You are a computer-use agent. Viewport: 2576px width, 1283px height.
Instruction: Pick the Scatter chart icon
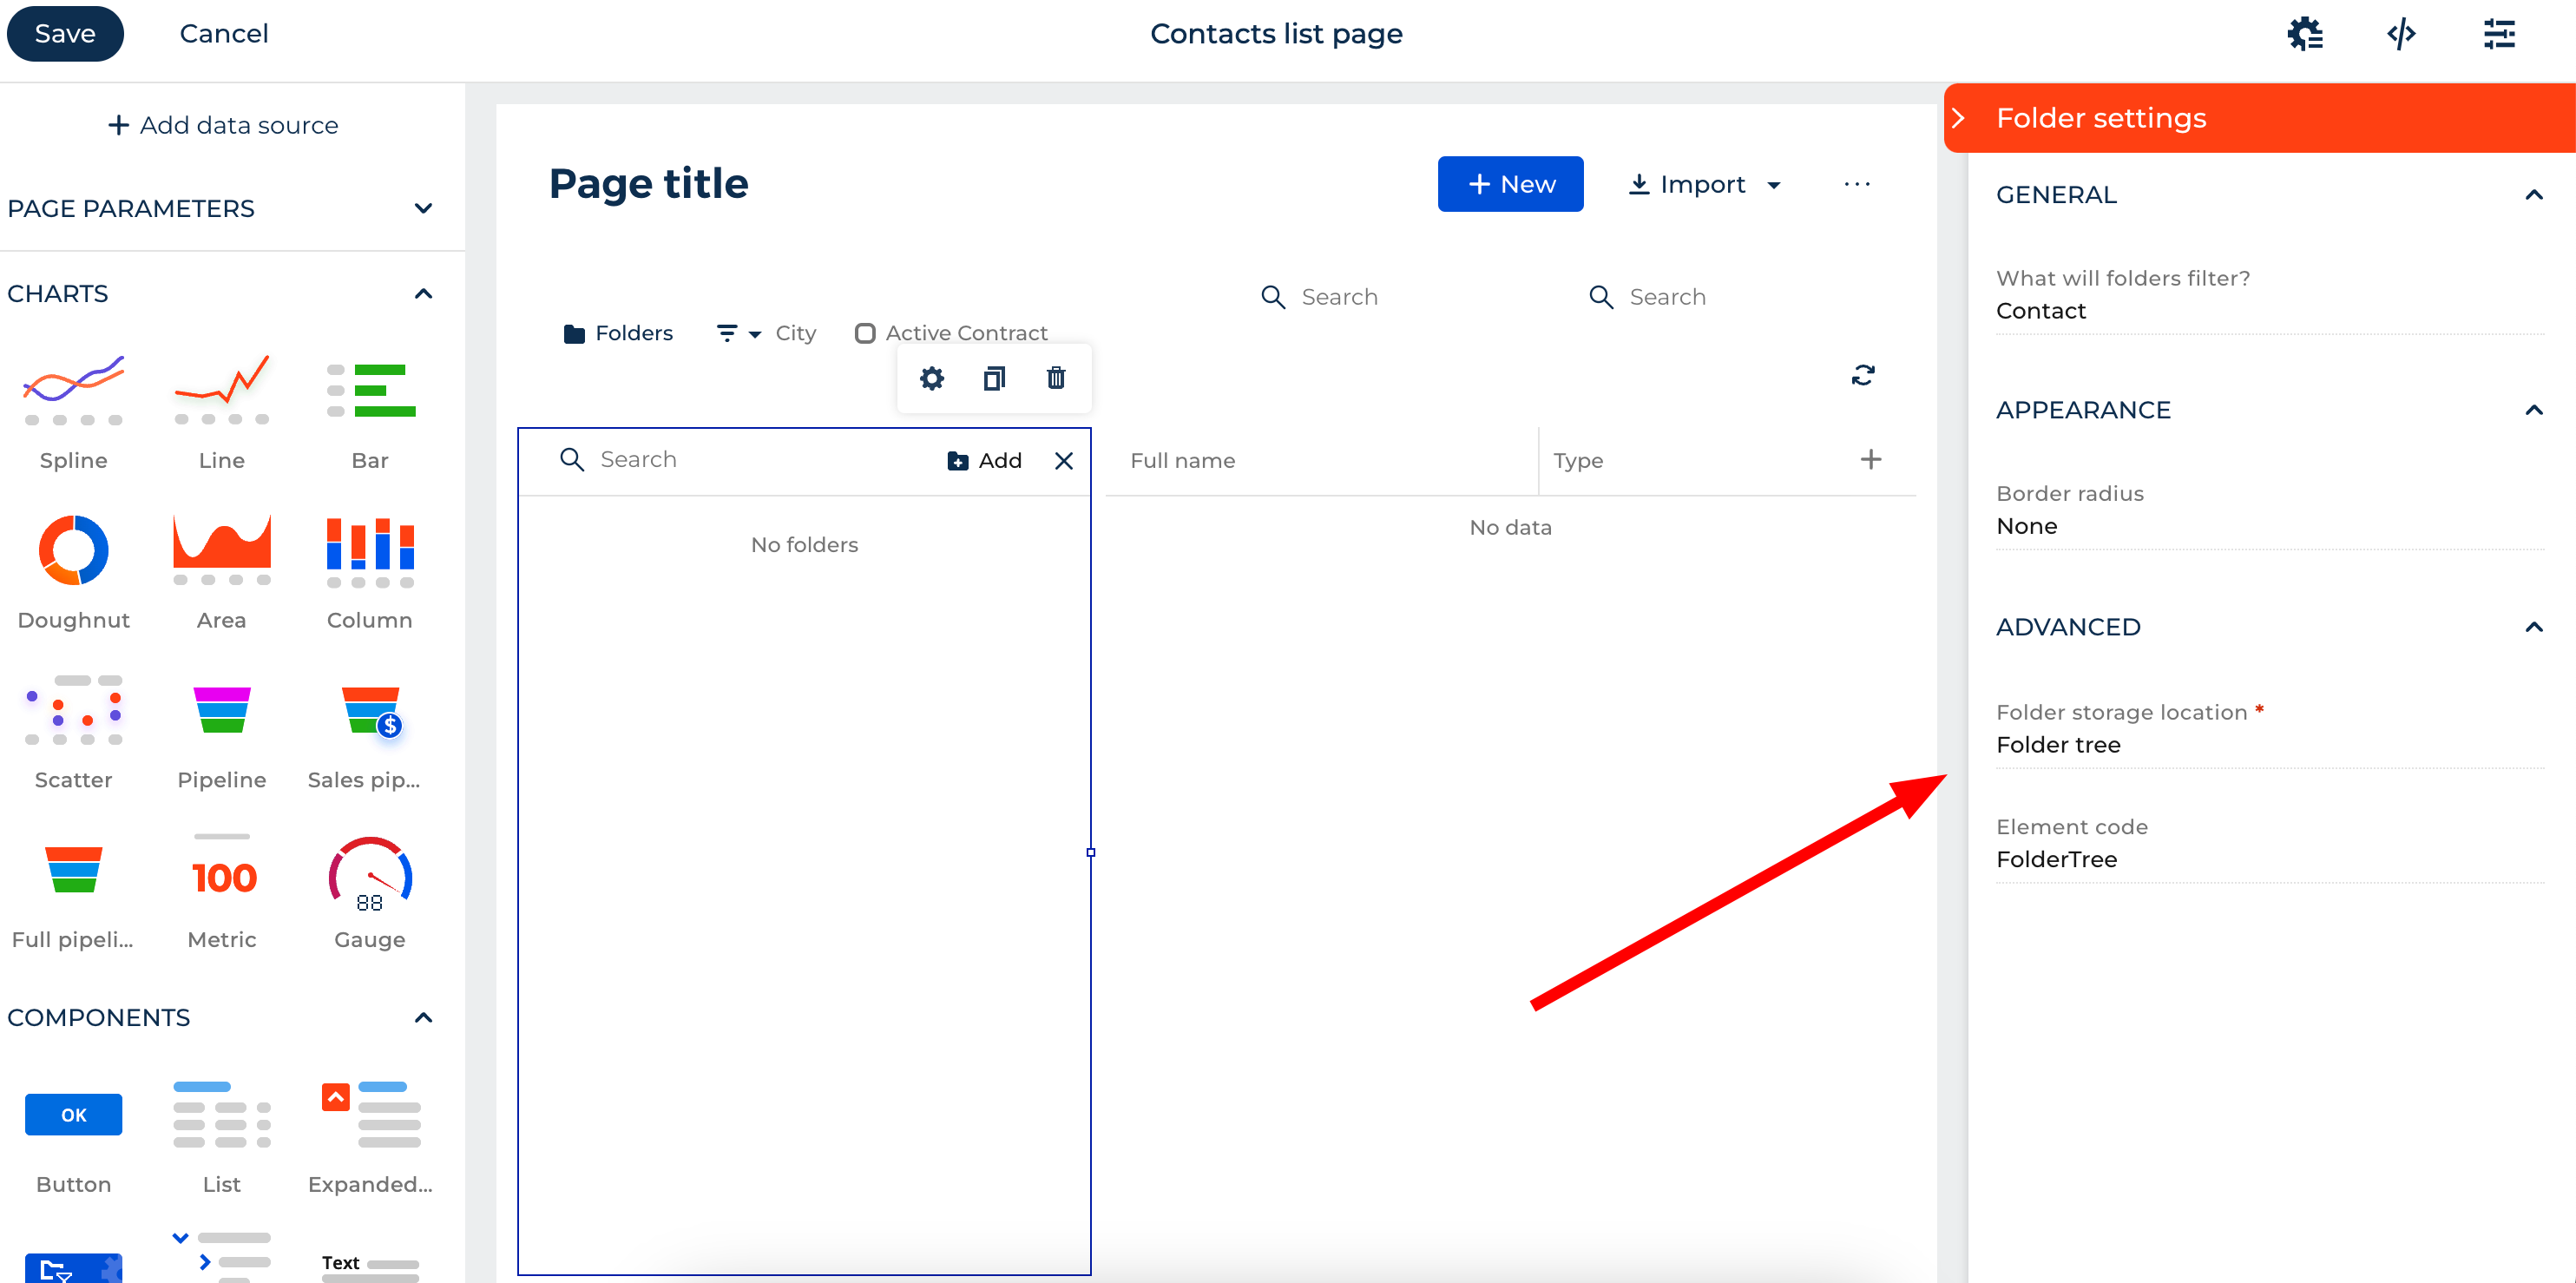73,710
